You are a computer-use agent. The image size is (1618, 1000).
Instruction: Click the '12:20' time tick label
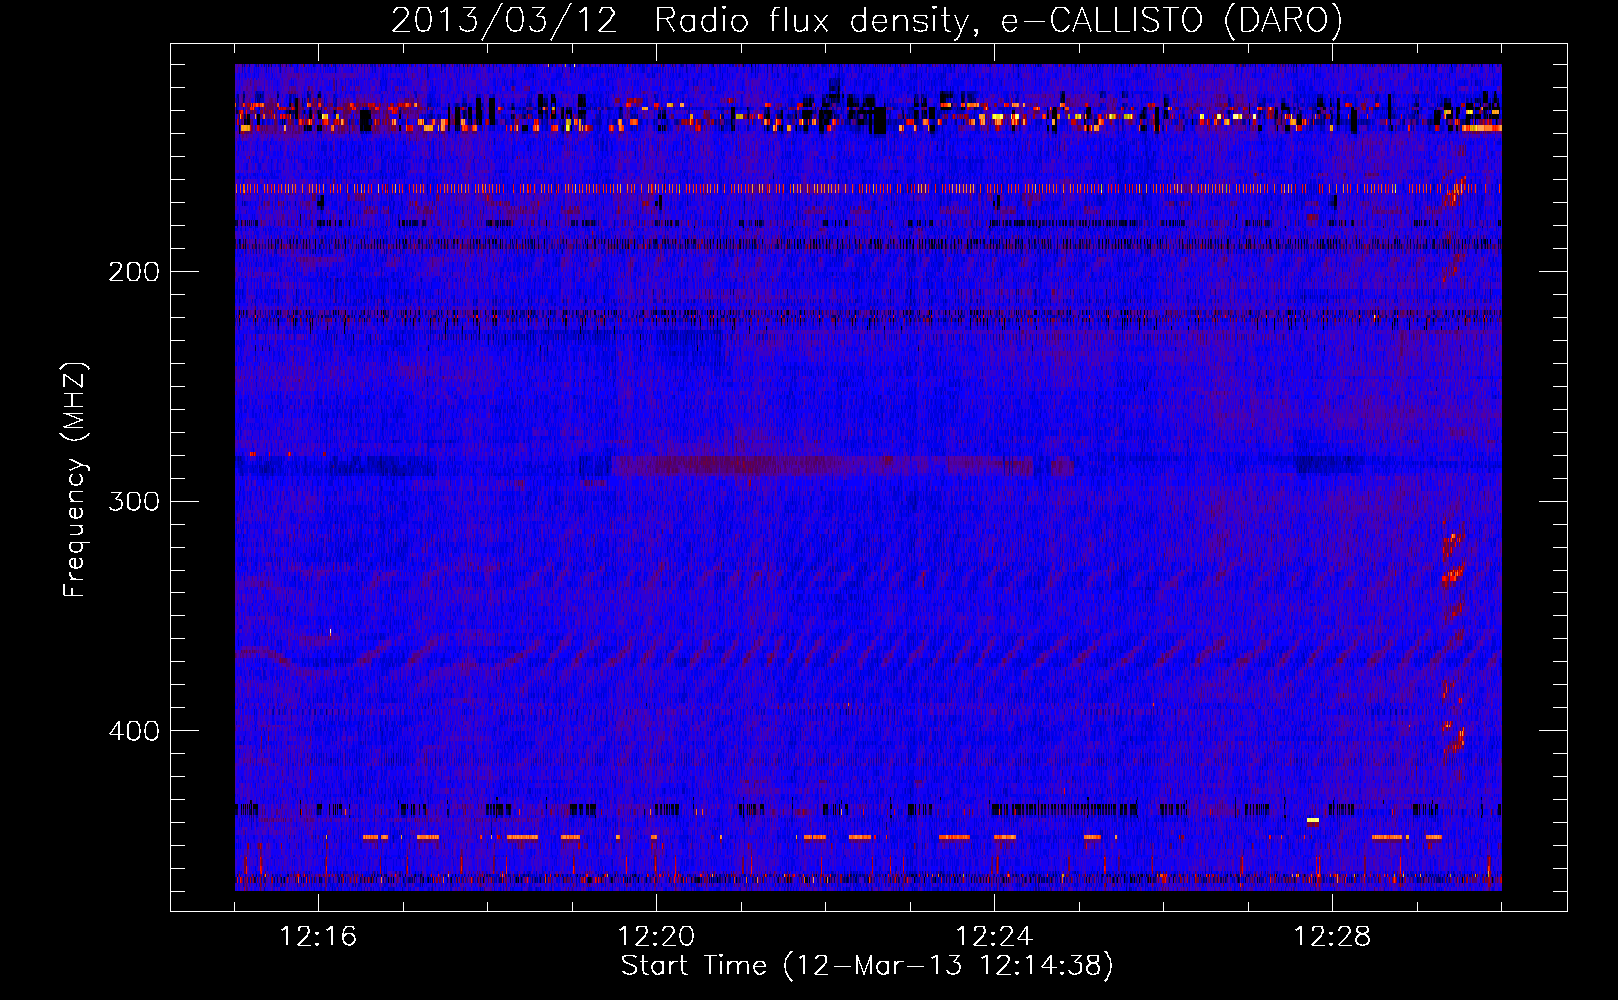click(656, 937)
